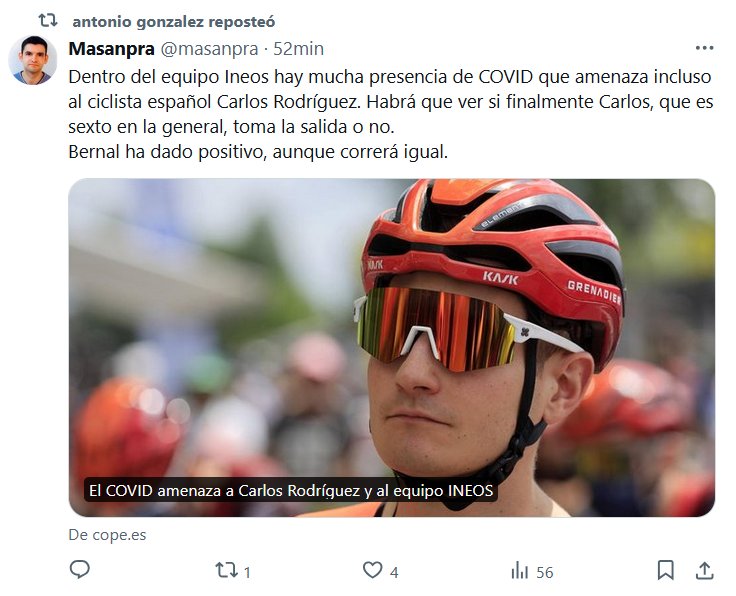This screenshot has height=596, width=736.
Task: Open Masanpra display name link
Action: click(x=112, y=49)
